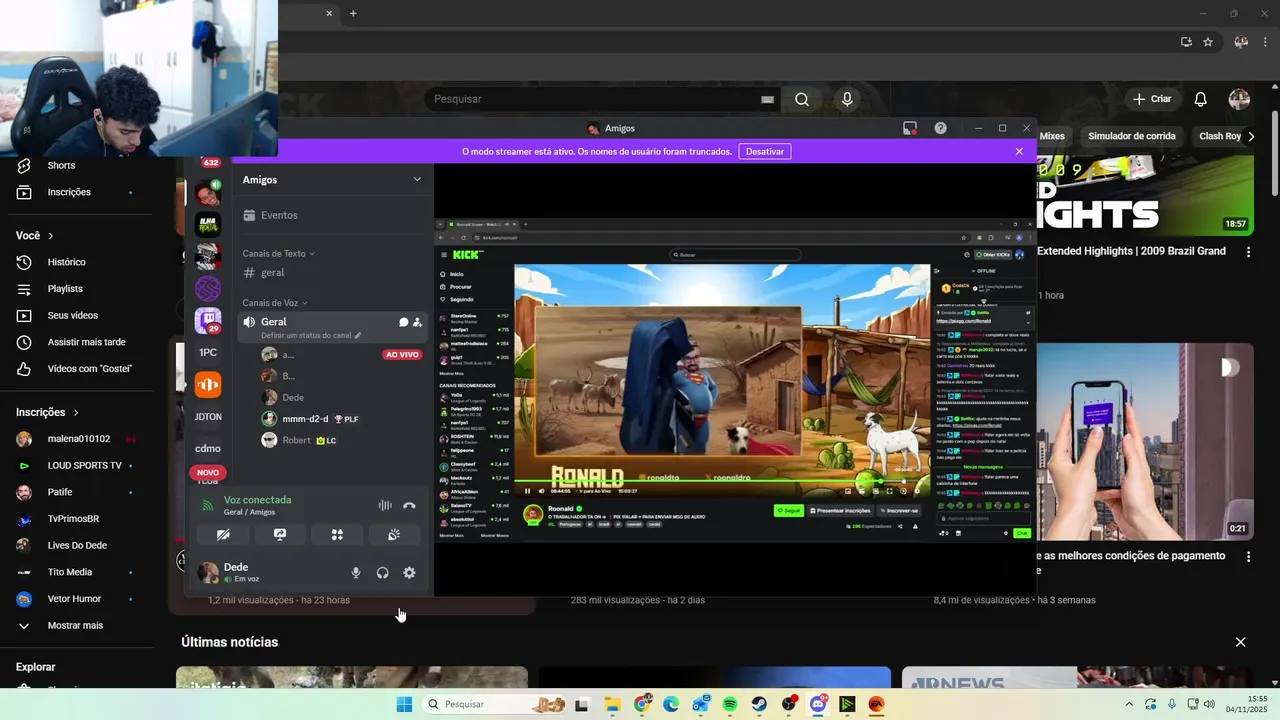
Task: Collapse the Canais de Voz category
Action: [275, 303]
